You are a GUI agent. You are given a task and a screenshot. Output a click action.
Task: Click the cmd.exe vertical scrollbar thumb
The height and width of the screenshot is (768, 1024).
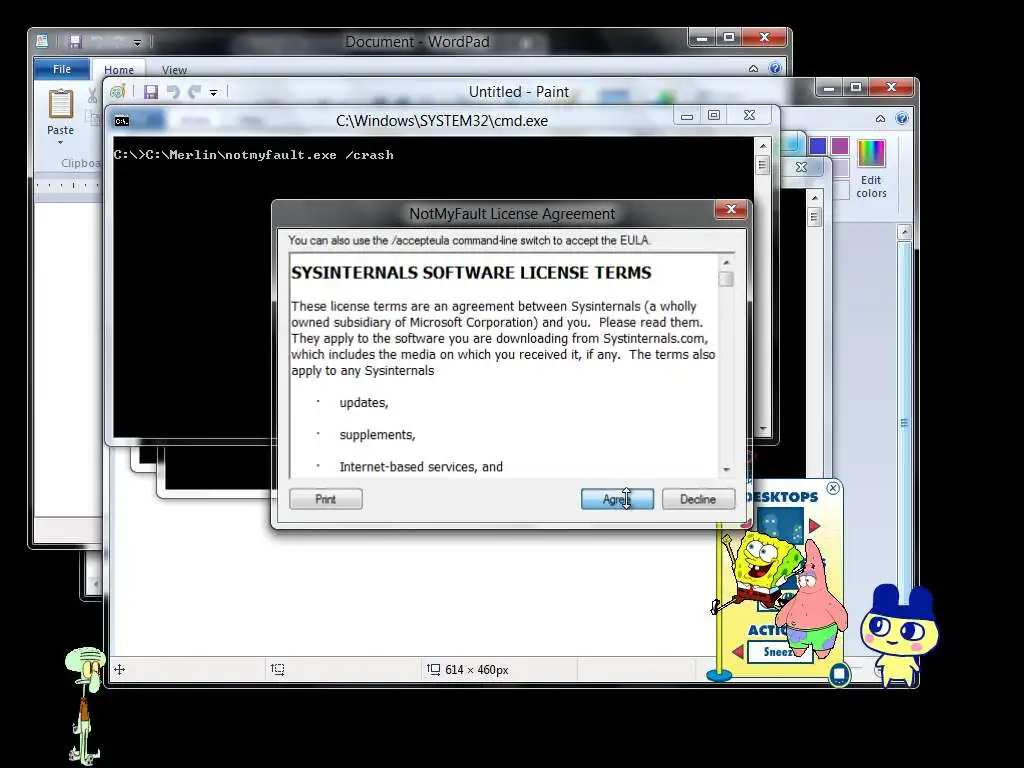[762, 165]
